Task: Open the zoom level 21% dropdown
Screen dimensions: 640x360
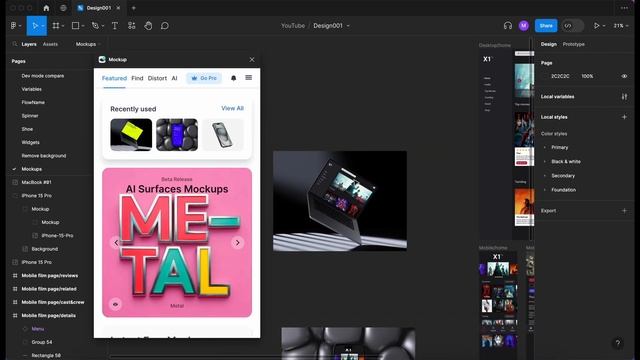Action: pyautogui.click(x=620, y=26)
